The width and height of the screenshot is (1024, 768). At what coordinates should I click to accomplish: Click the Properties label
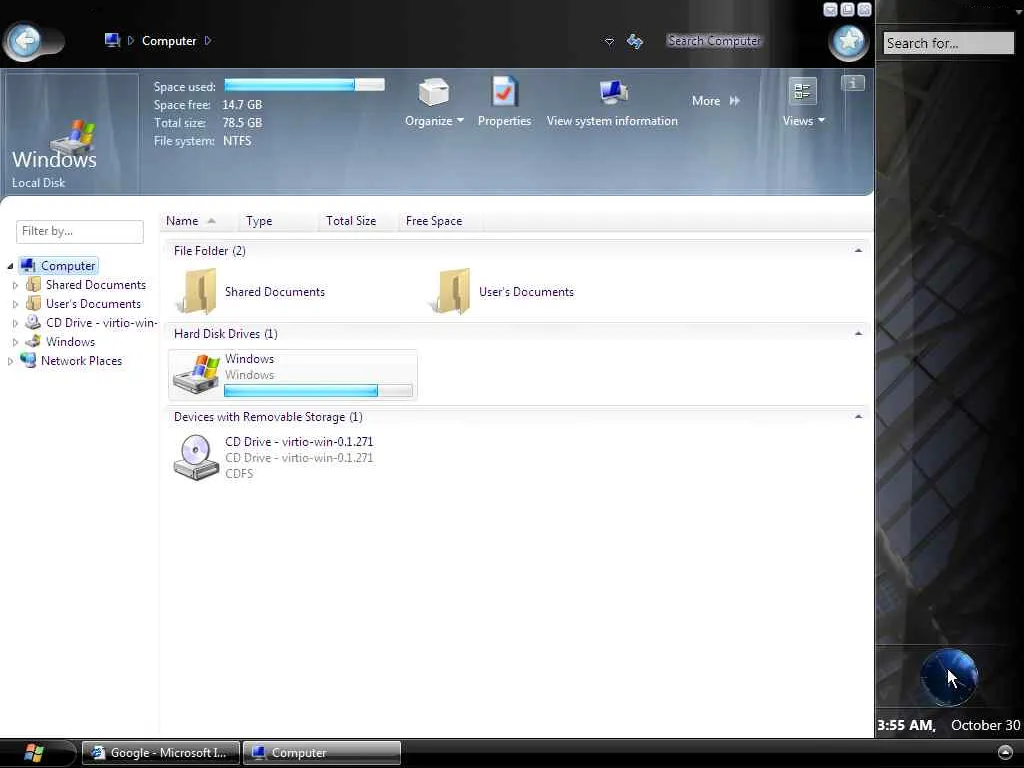pyautogui.click(x=504, y=121)
